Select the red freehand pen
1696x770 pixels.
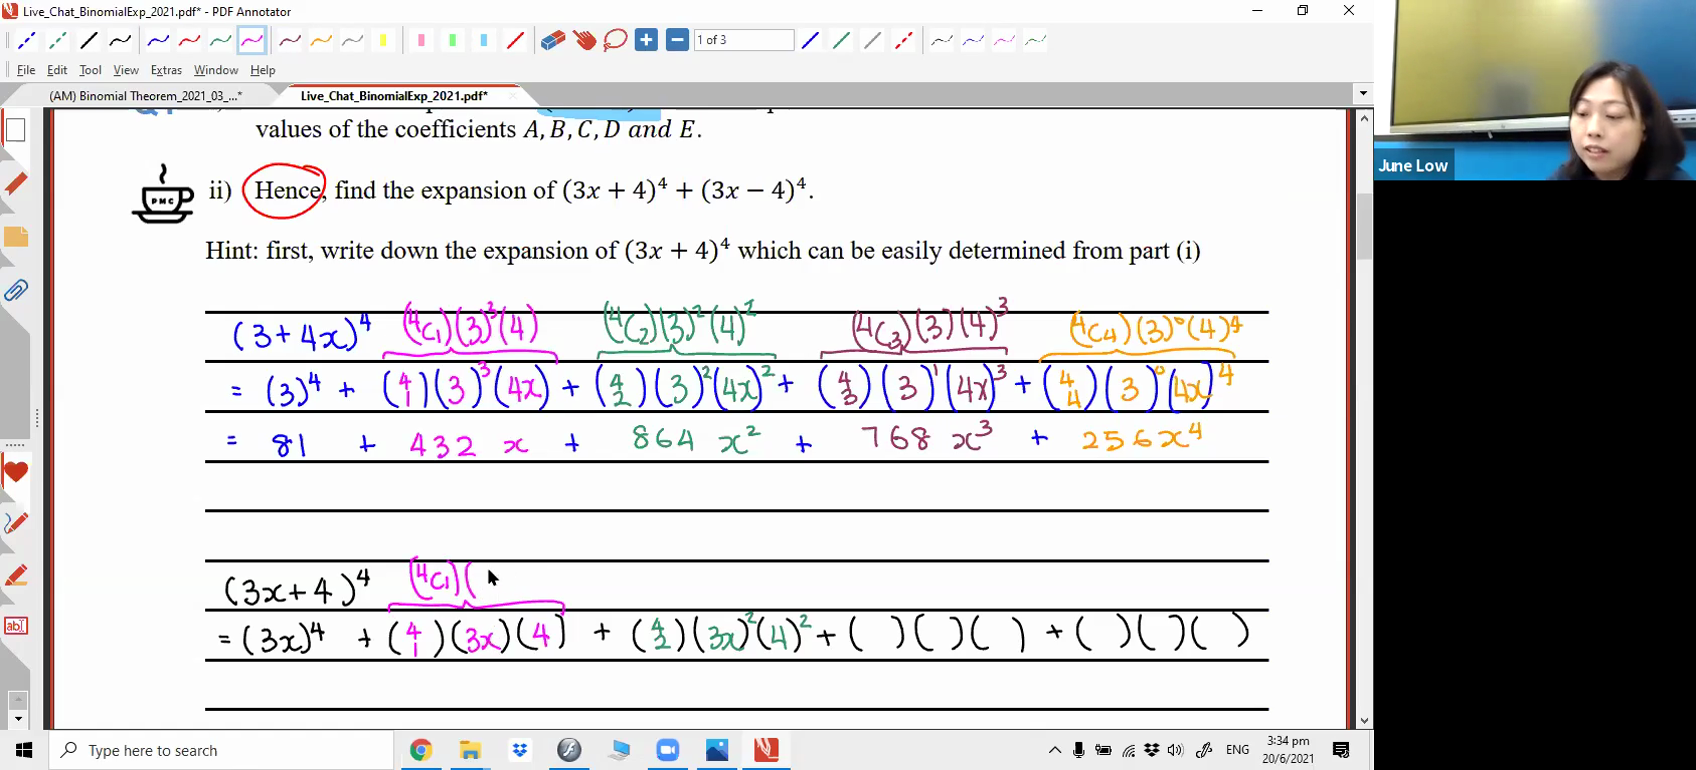pos(189,41)
